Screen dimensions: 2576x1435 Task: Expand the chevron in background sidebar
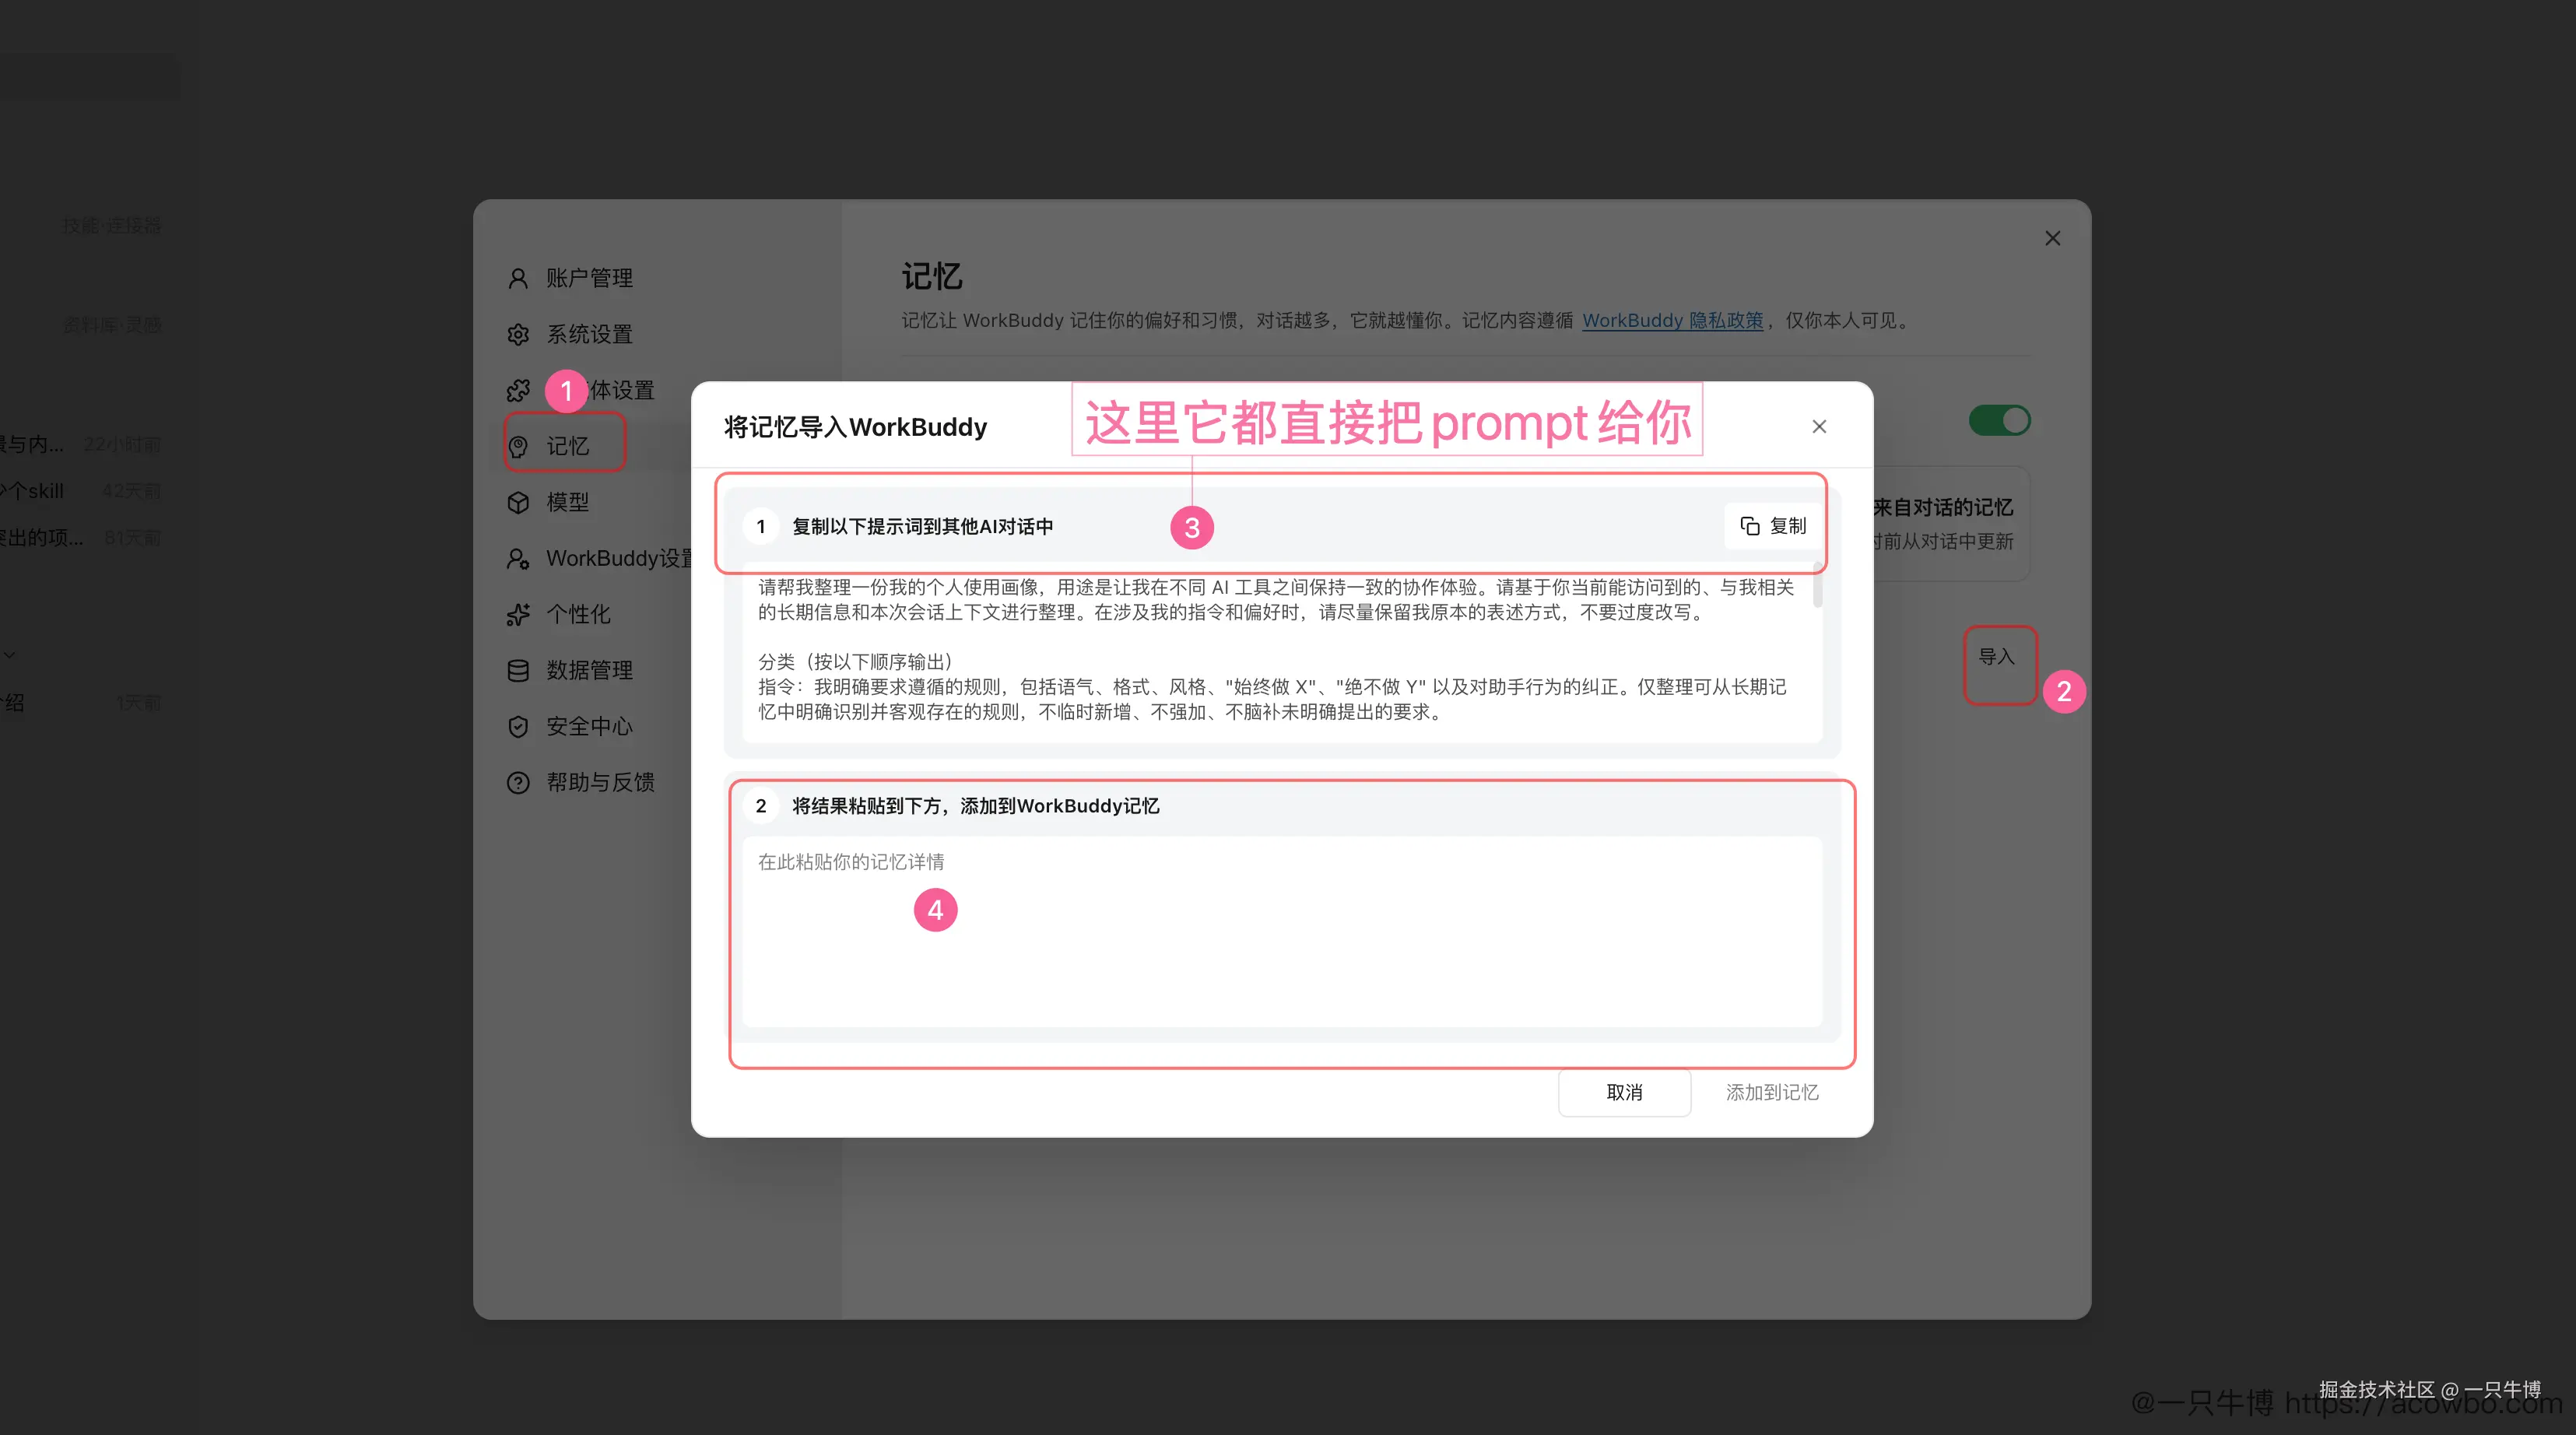point(10,655)
